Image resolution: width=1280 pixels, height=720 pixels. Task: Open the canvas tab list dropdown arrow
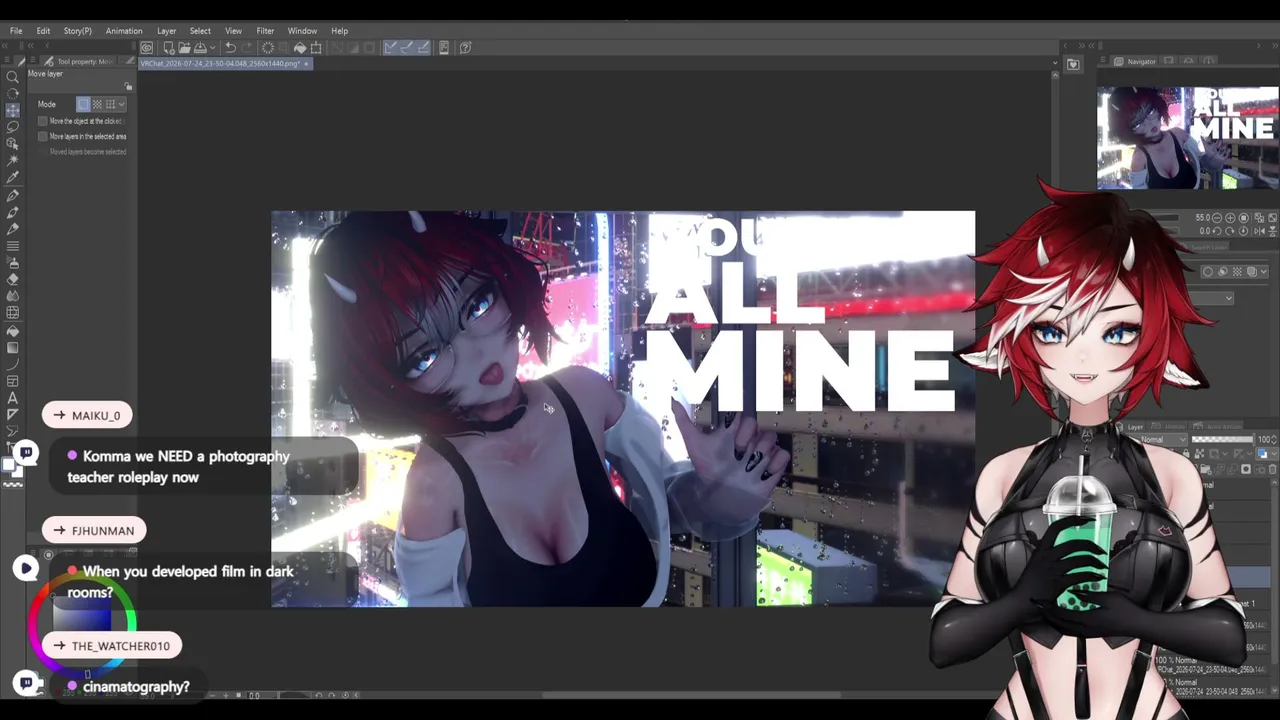(x=1054, y=63)
